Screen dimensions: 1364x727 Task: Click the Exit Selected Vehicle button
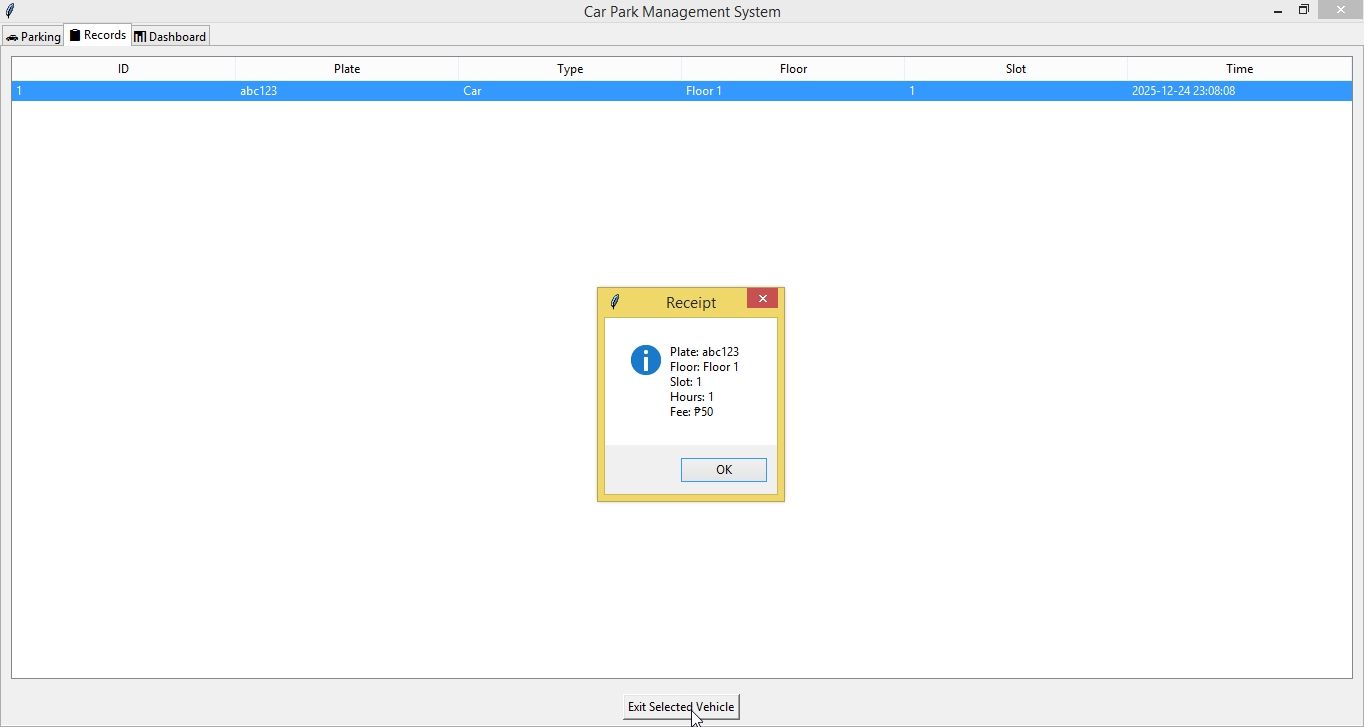click(681, 706)
